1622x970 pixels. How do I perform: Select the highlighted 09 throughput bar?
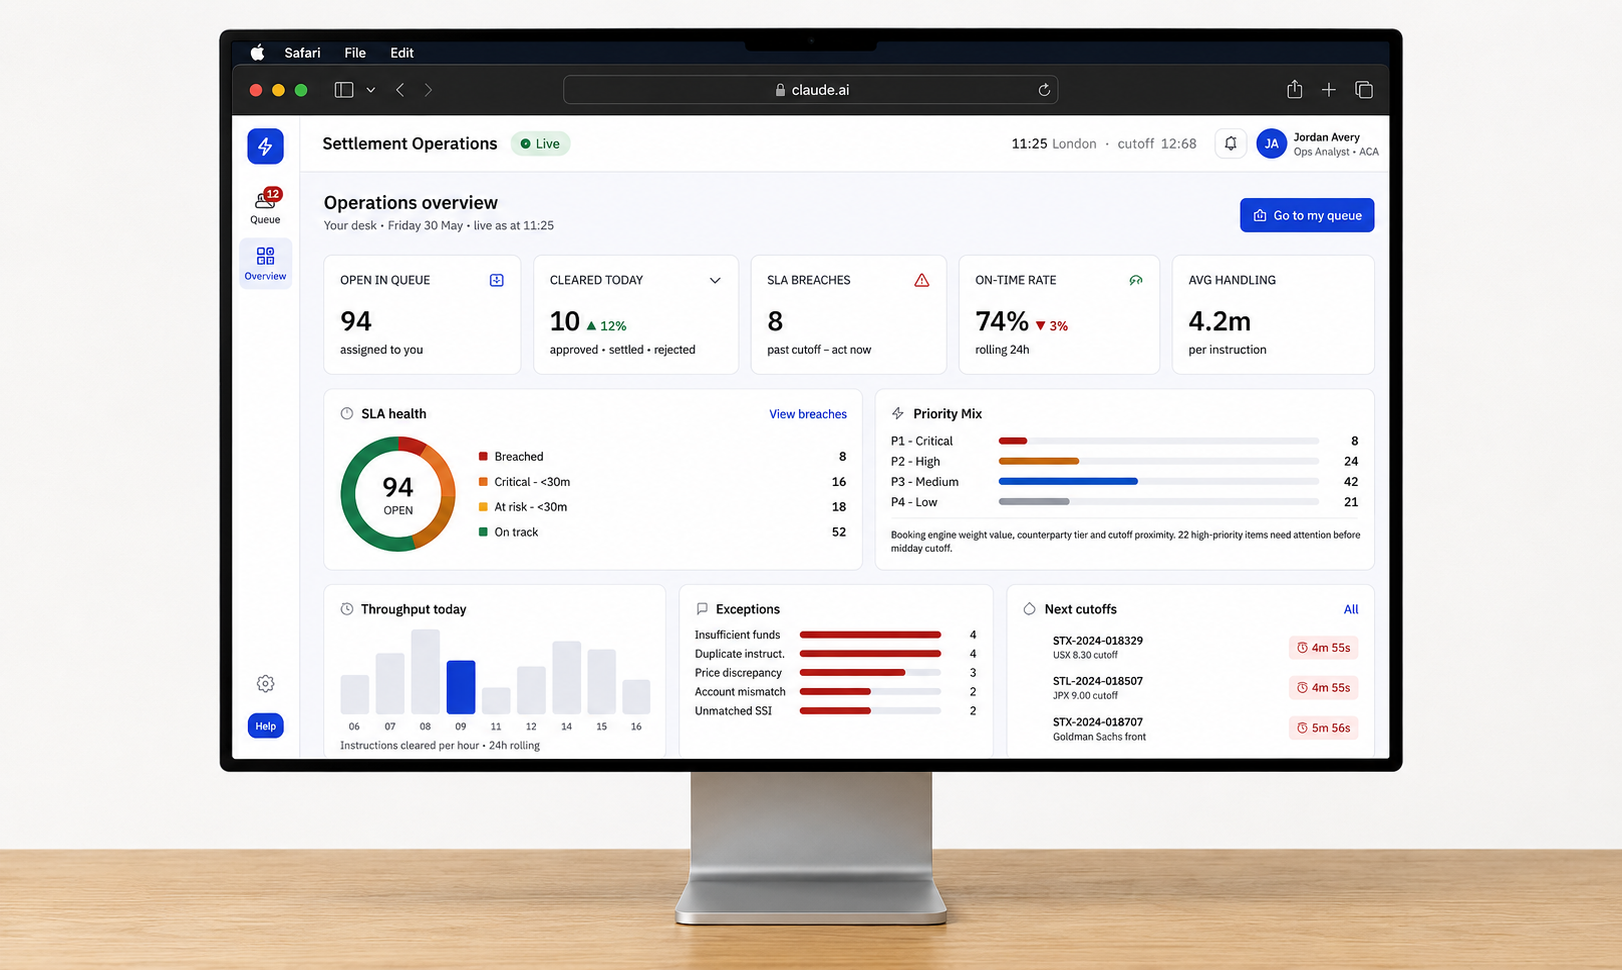pos(461,687)
